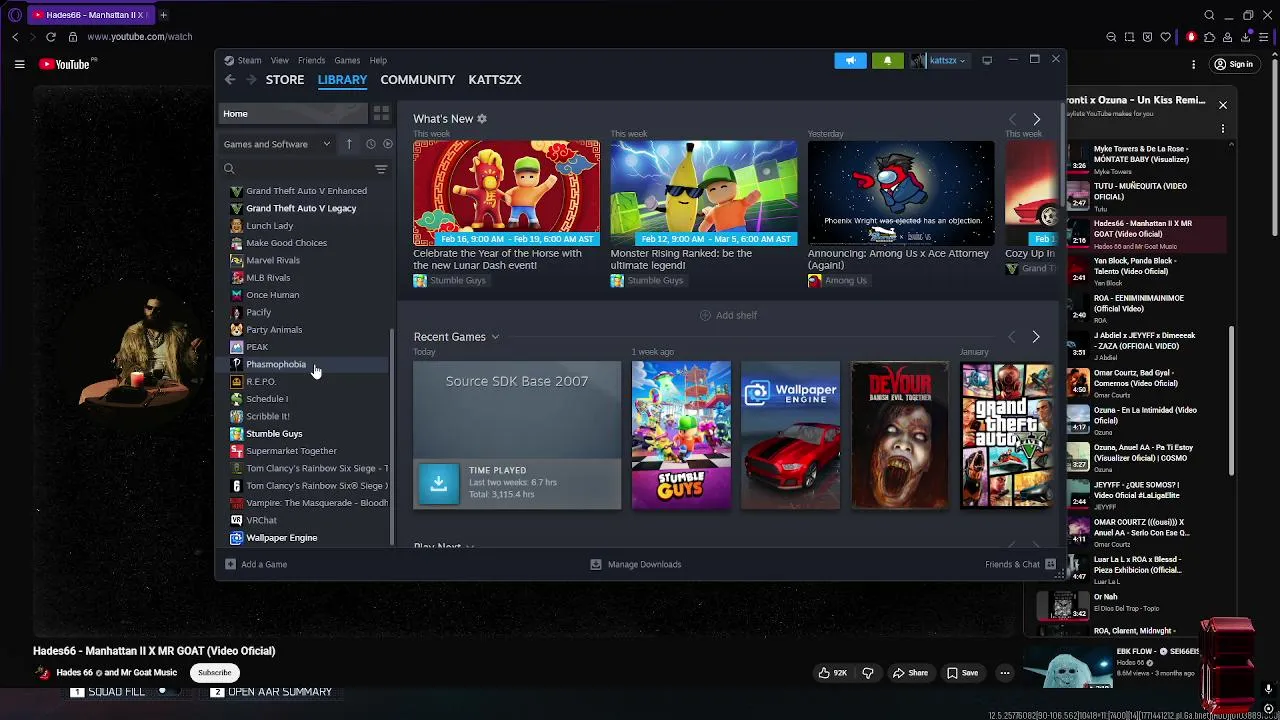Expand Games and Software filter dropdown
Viewport: 1280px width, 720px height.
pos(277,144)
